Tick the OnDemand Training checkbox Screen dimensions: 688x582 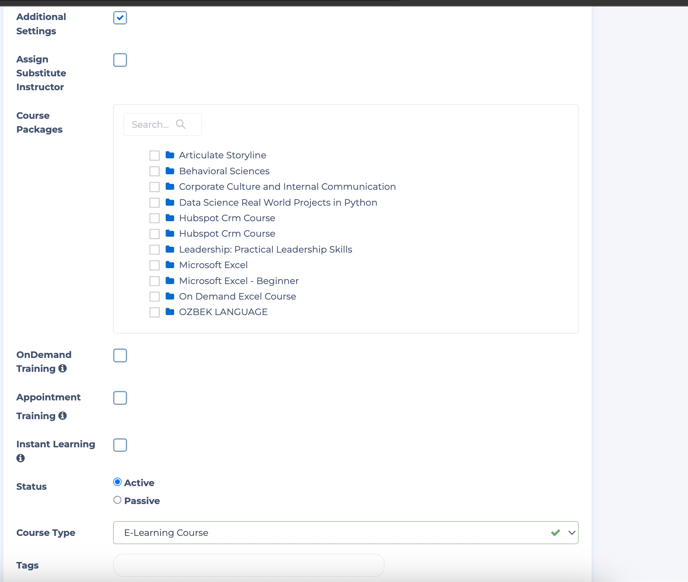(x=120, y=355)
